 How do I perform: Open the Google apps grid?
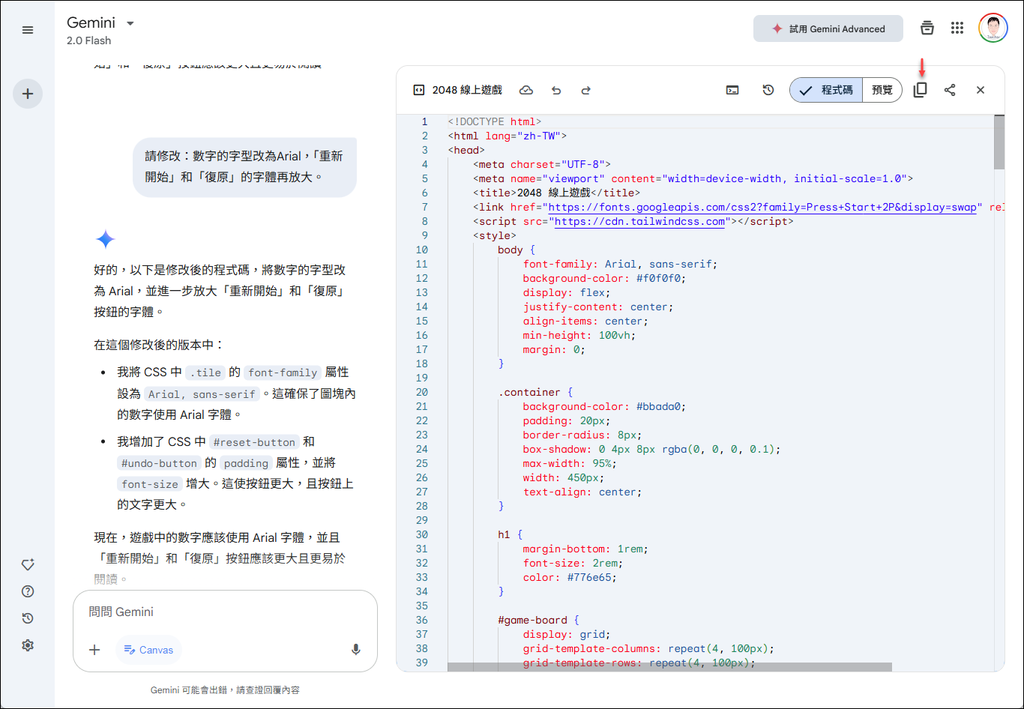[957, 28]
